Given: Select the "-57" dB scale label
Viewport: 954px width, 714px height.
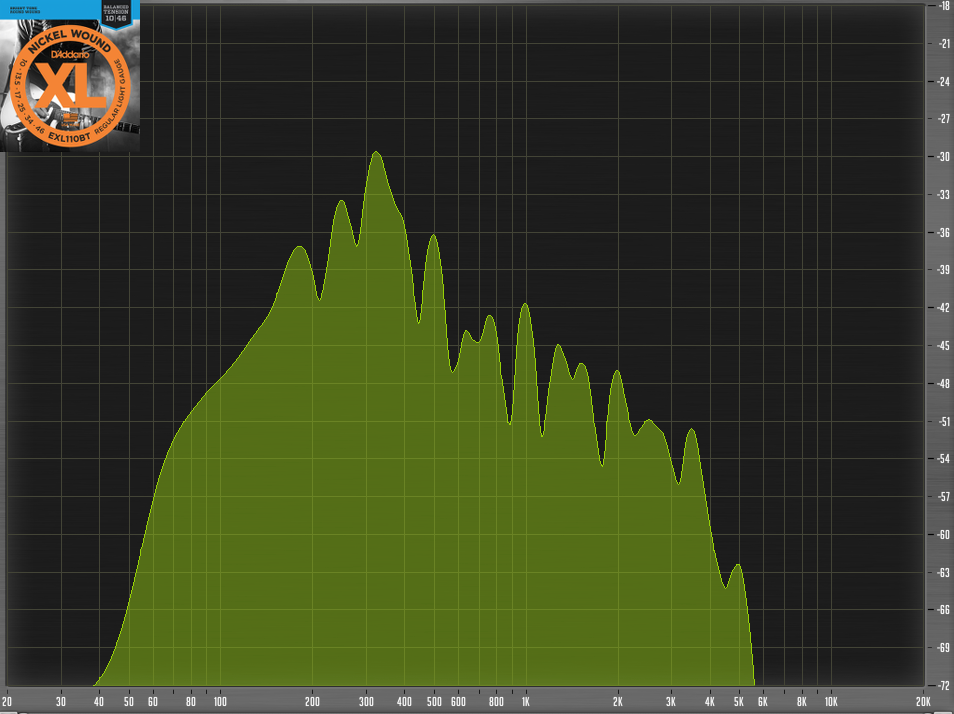Looking at the screenshot, I should 943,497.
